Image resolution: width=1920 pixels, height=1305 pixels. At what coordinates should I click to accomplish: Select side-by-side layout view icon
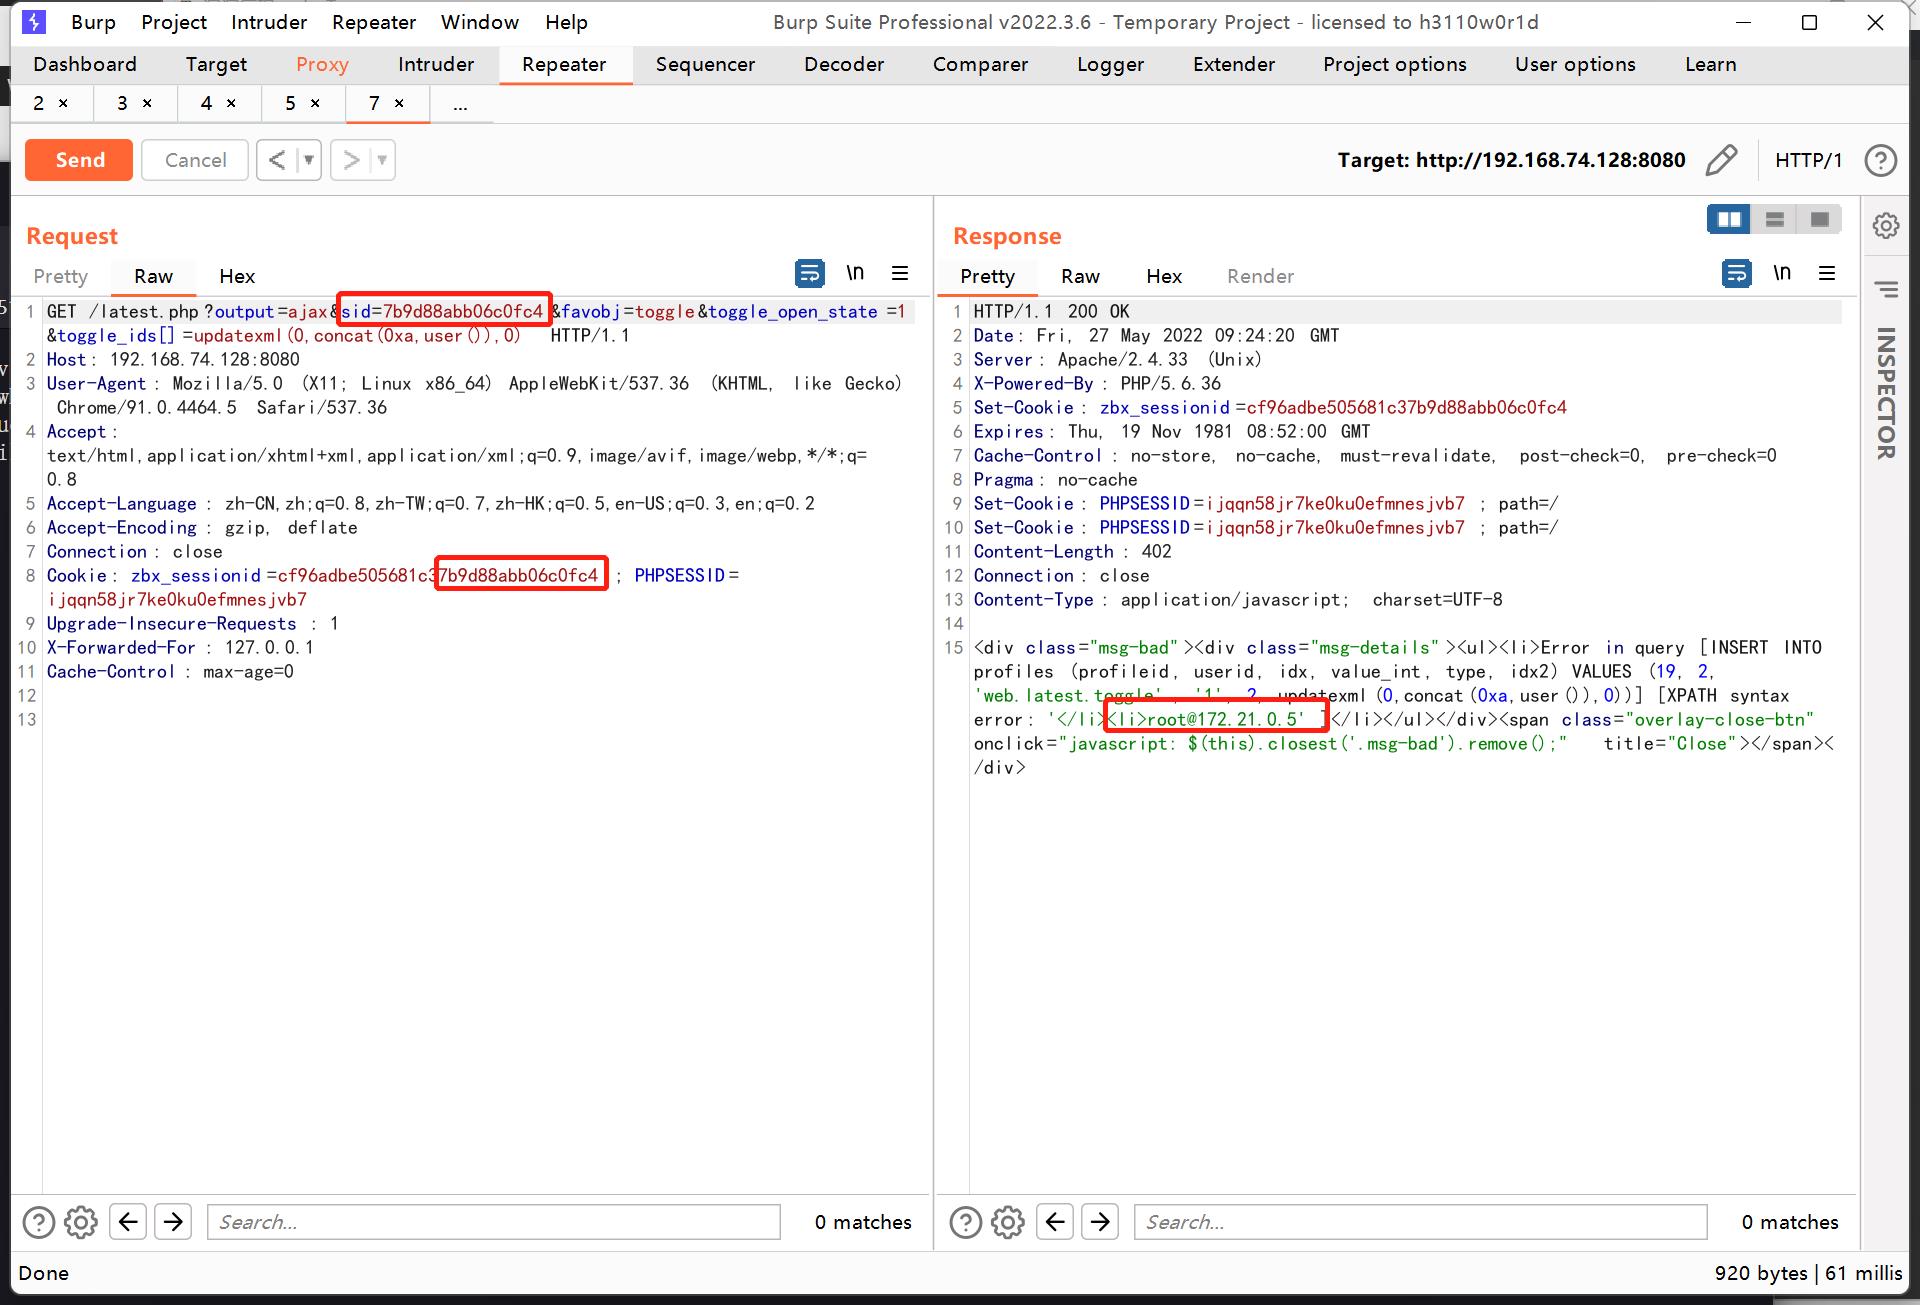coord(1729,219)
